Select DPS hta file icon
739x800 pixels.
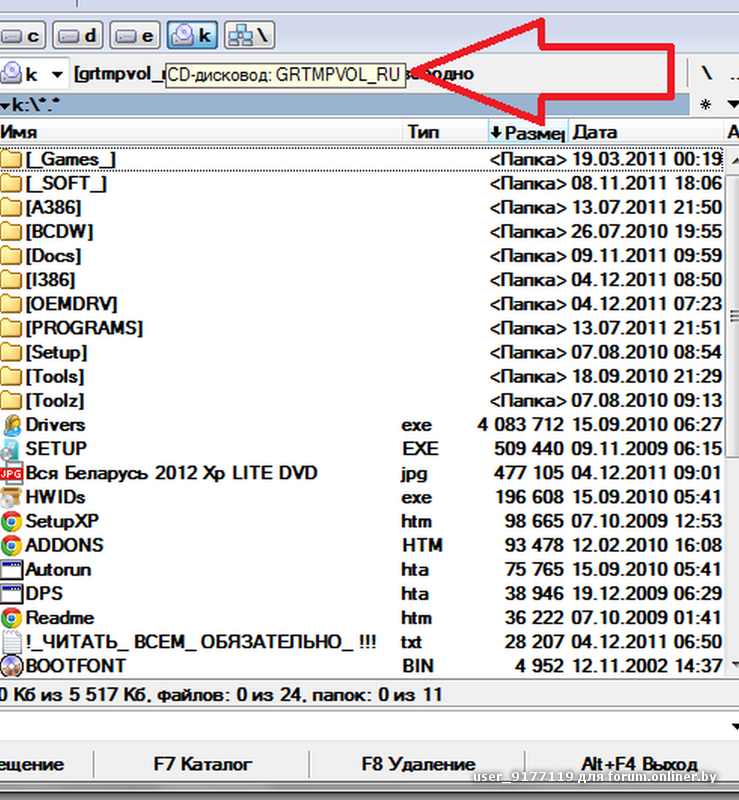click(11, 594)
